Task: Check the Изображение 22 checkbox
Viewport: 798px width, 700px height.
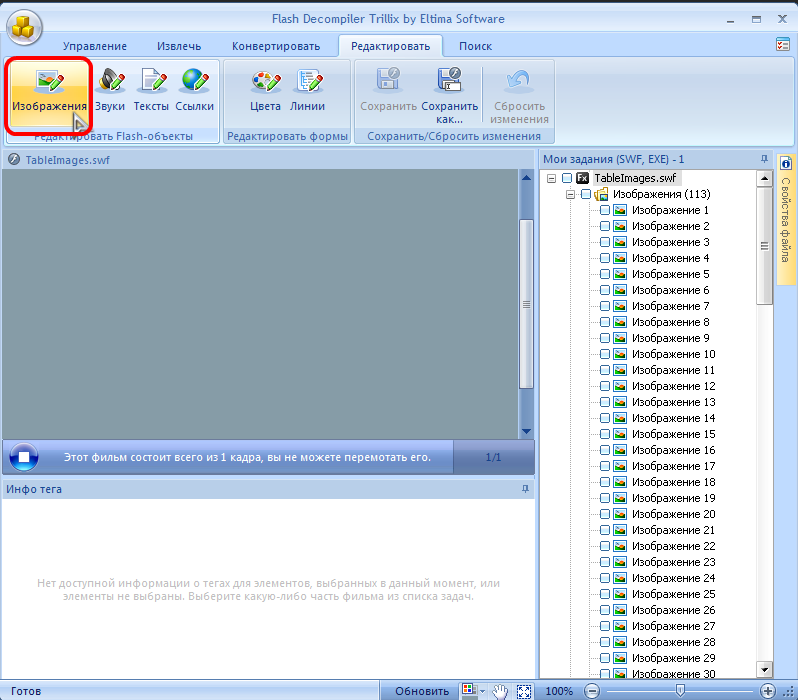Action: [x=605, y=546]
